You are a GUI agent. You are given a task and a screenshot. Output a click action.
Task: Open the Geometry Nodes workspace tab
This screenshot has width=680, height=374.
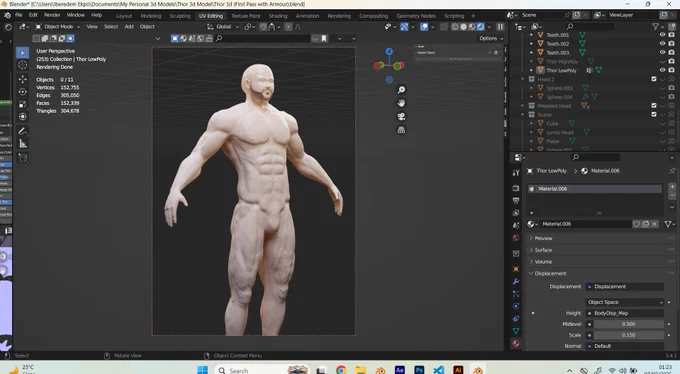click(x=416, y=16)
